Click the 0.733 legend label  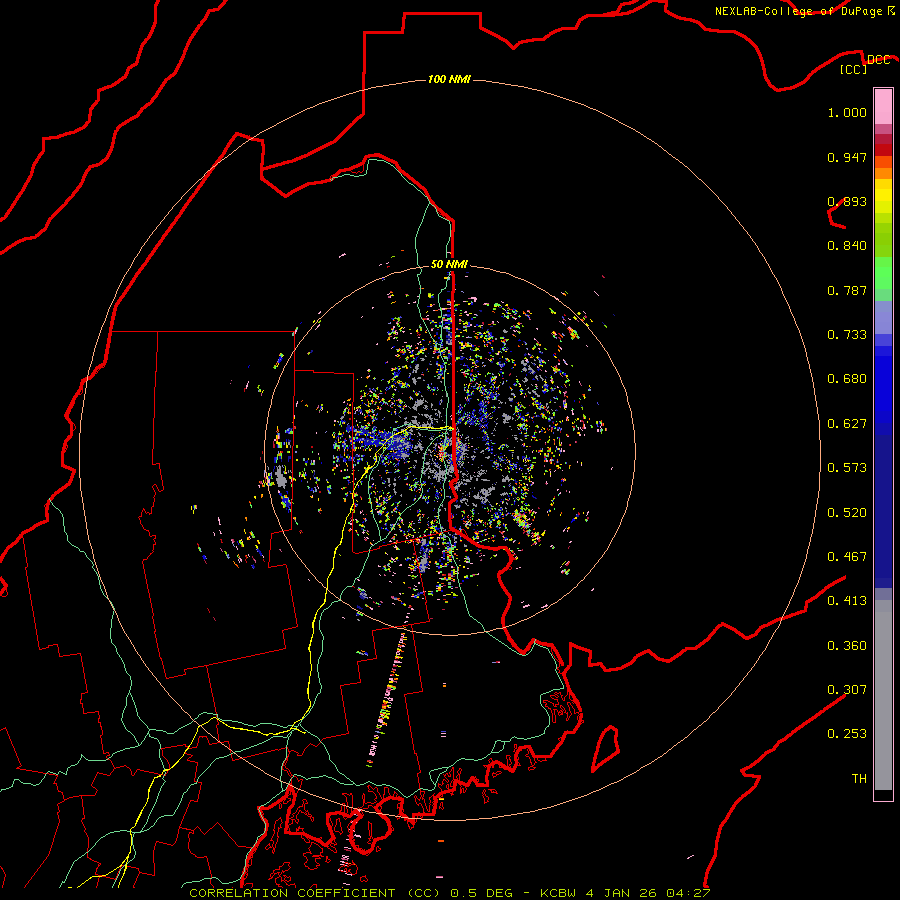[x=847, y=335]
